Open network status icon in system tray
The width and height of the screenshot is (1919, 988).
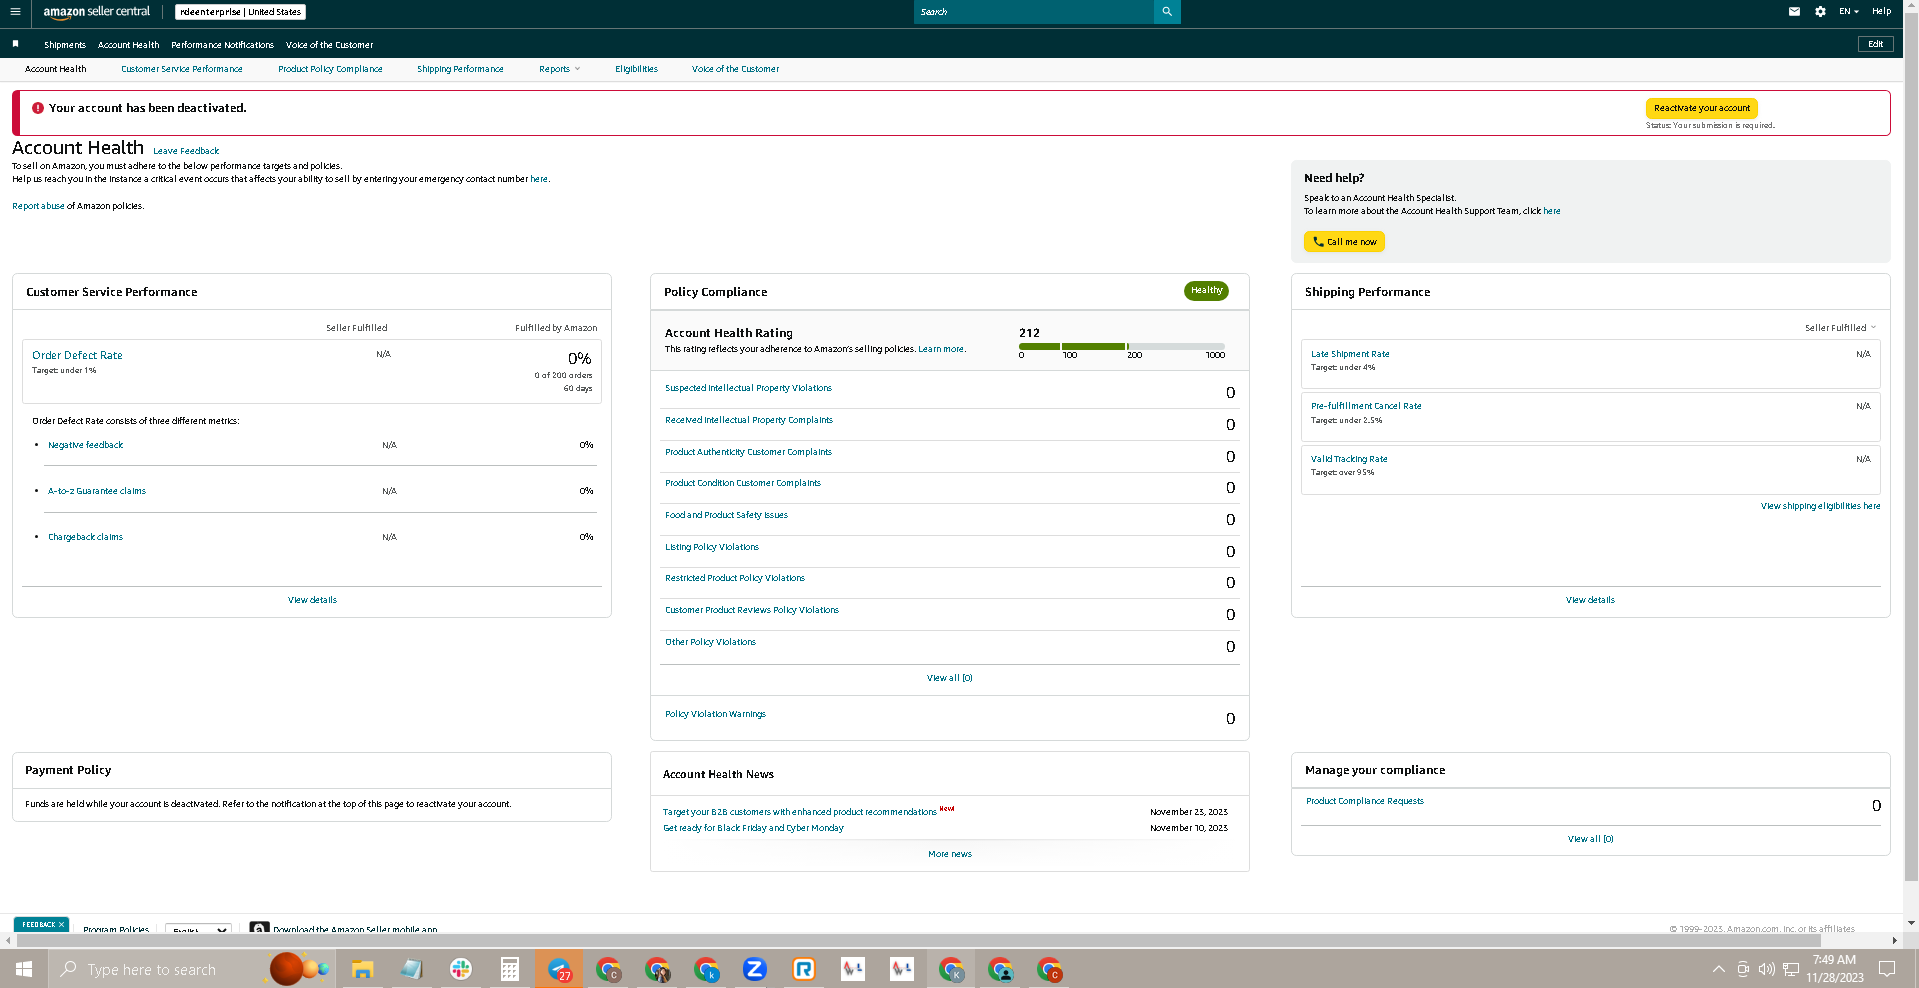[x=1791, y=969]
